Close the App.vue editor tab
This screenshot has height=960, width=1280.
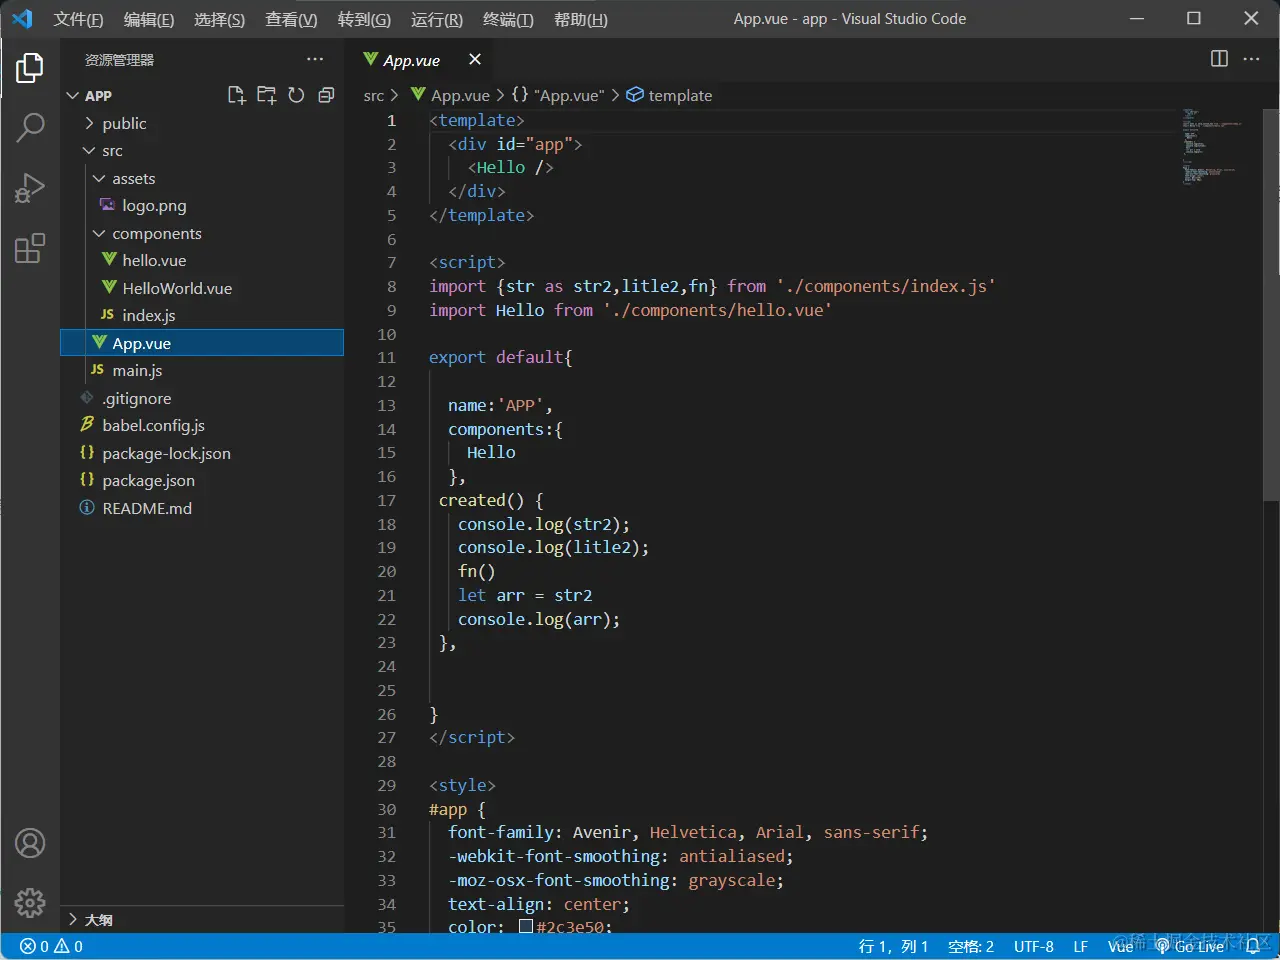click(475, 60)
